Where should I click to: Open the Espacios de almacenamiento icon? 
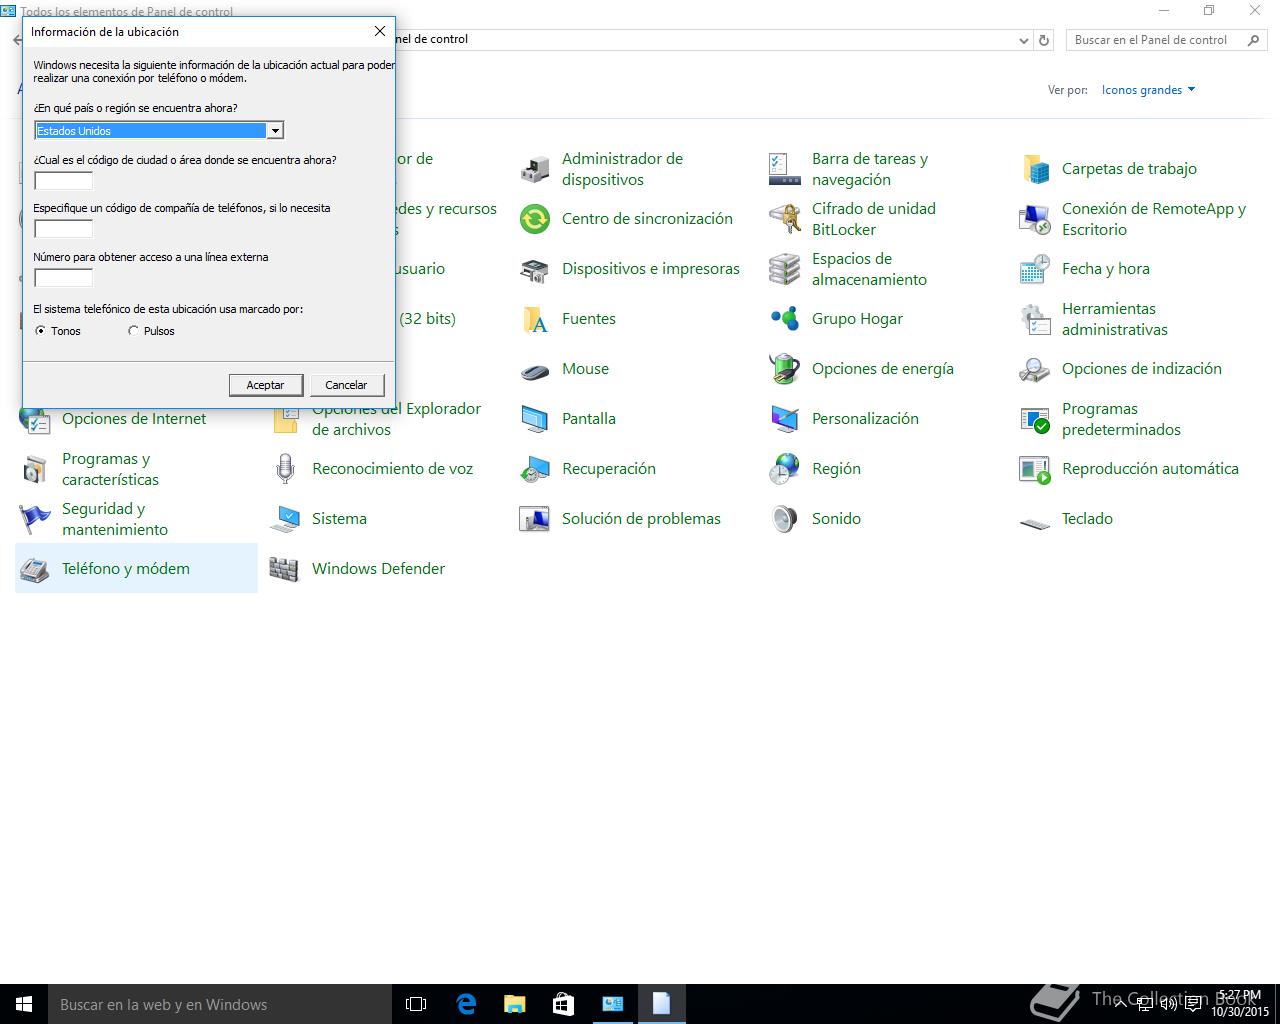tap(785, 269)
